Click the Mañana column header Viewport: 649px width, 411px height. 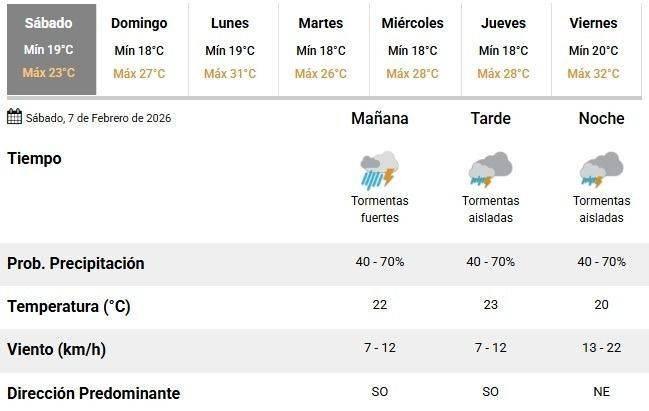[380, 118]
